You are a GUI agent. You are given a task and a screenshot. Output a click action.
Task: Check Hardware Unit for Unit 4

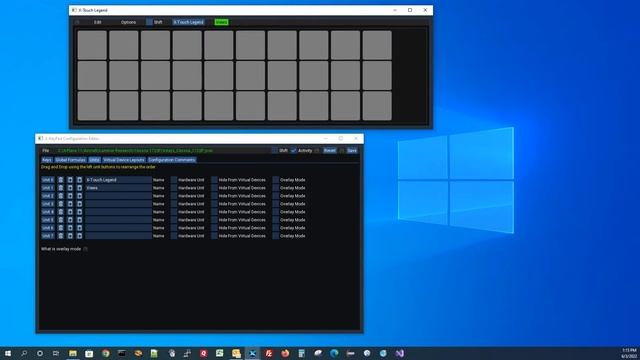[x=174, y=212]
